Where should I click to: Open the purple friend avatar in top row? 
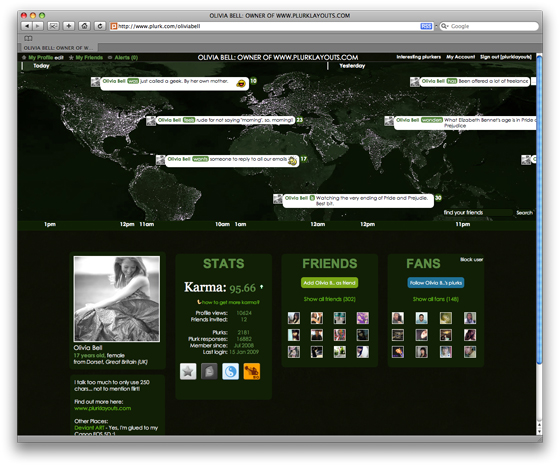[x=362, y=318]
